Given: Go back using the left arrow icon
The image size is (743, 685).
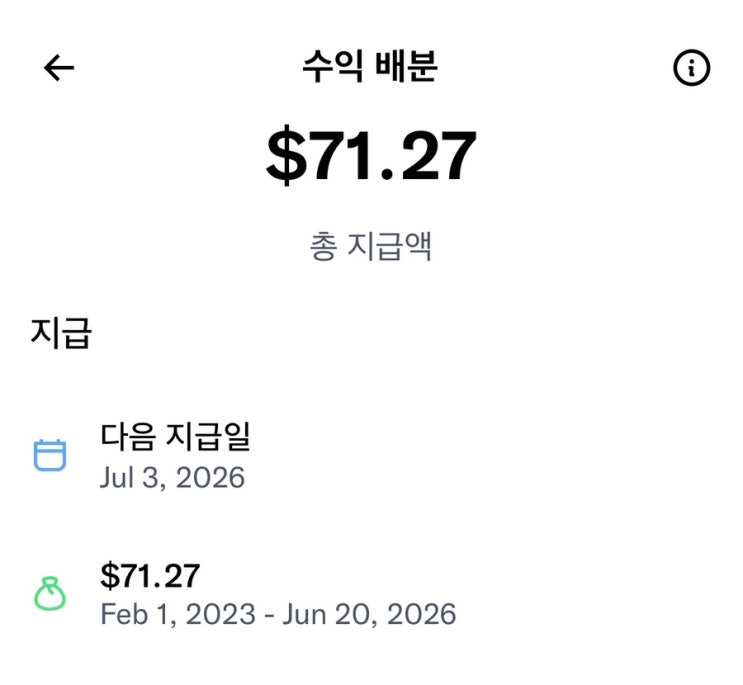Looking at the screenshot, I should pos(59,68).
